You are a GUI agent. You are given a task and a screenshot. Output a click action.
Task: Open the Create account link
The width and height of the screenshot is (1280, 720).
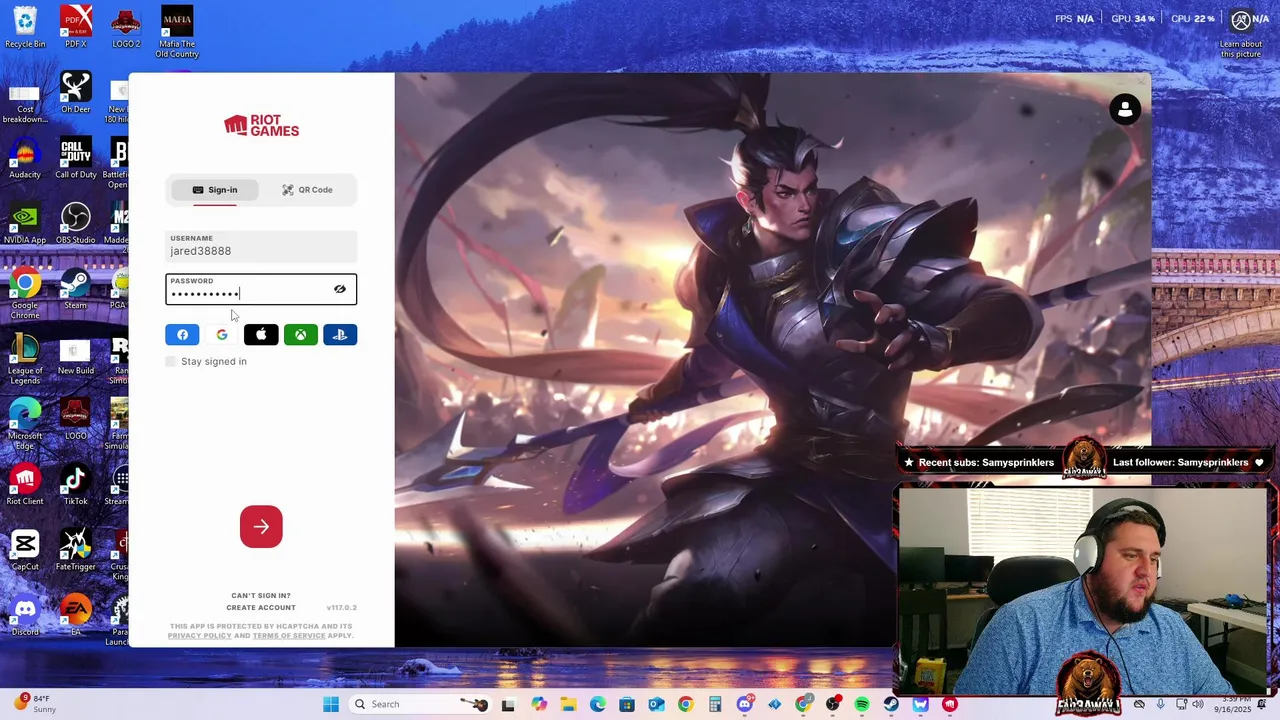261,608
